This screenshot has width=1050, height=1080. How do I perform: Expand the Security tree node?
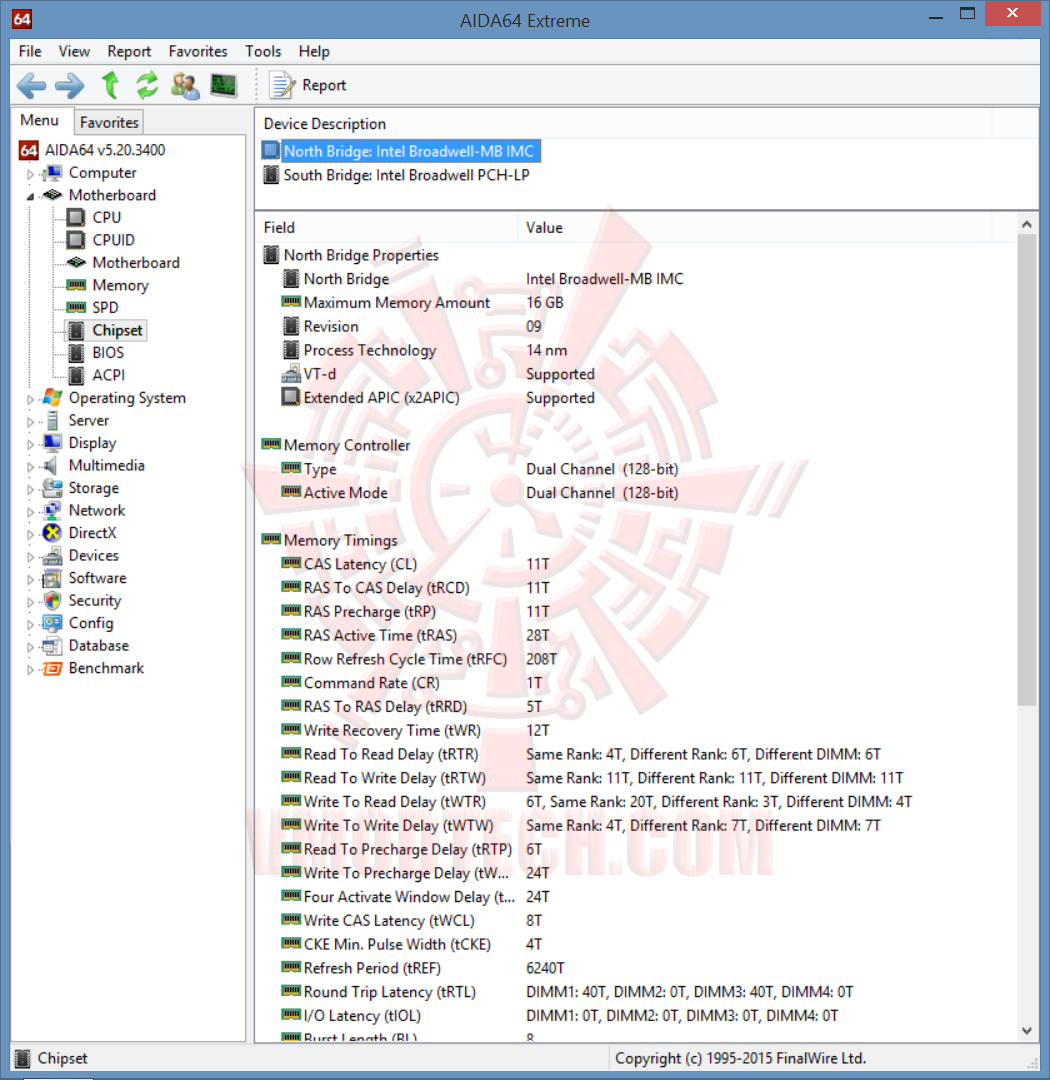pos(30,602)
